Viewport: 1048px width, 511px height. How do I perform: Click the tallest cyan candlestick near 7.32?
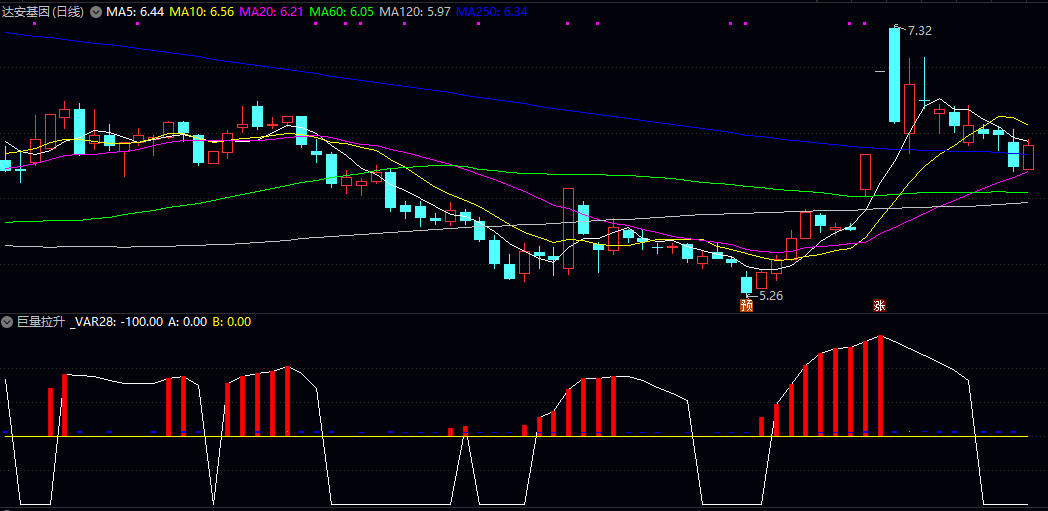click(895, 75)
